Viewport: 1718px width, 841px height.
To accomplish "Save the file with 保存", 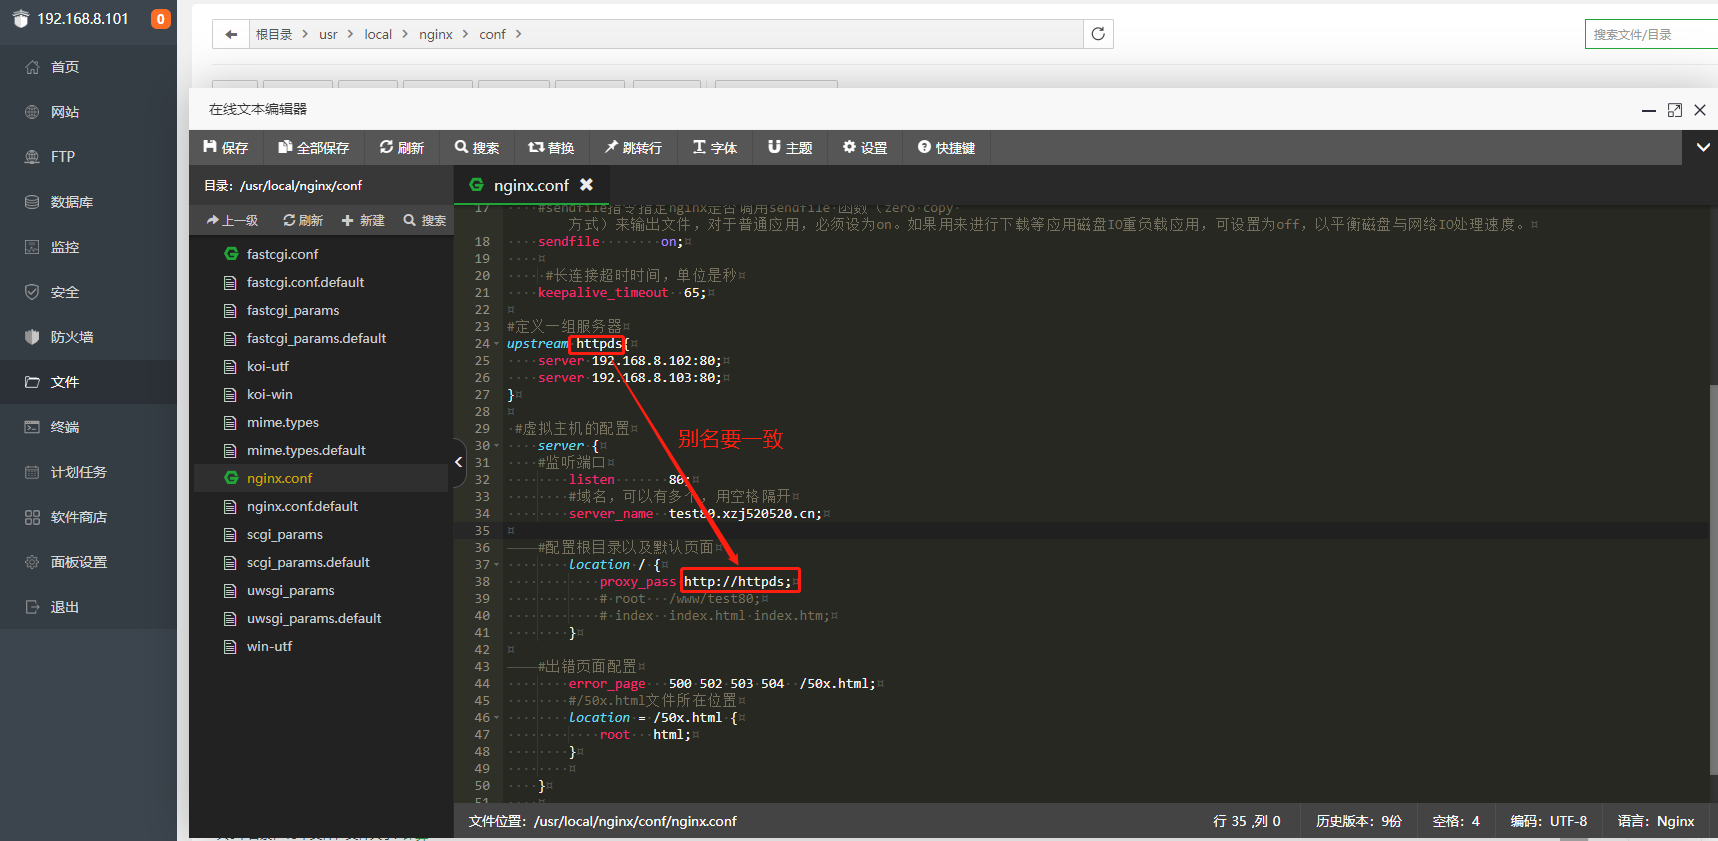I will pos(226,148).
